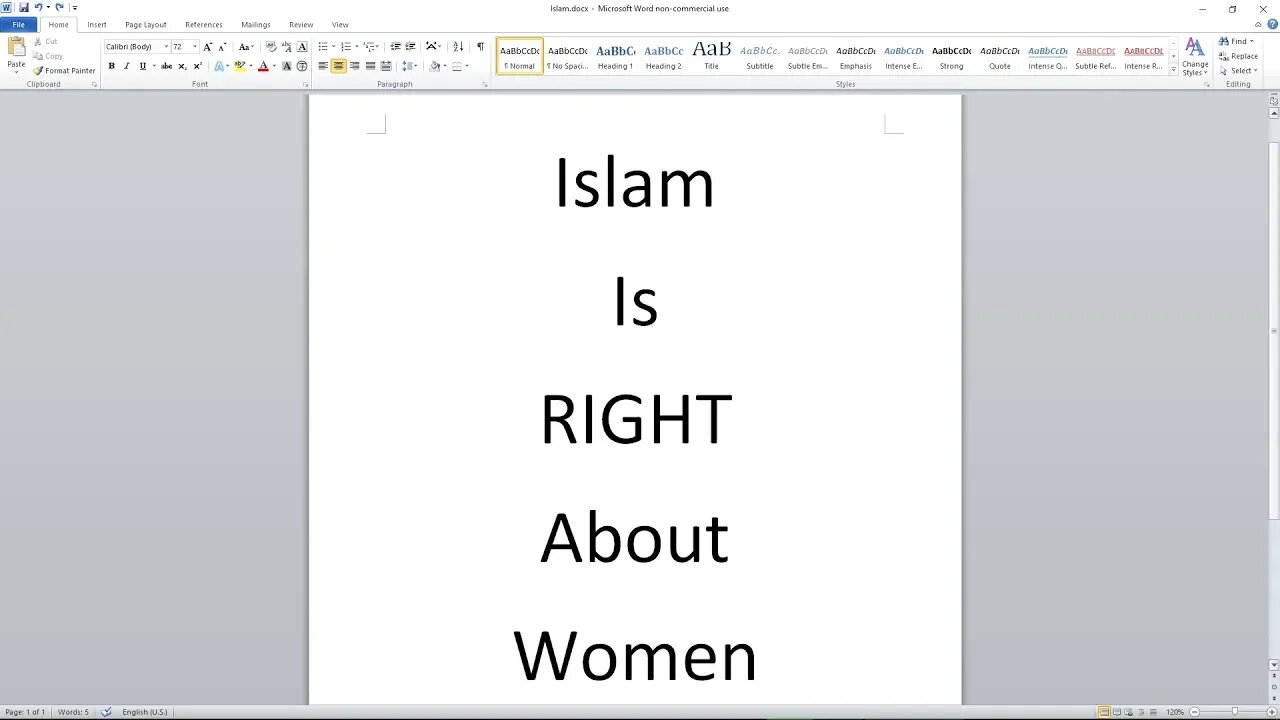The image size is (1280, 720).
Task: Click the Redo icon in Quick Access Toolbar
Action: [59, 8]
